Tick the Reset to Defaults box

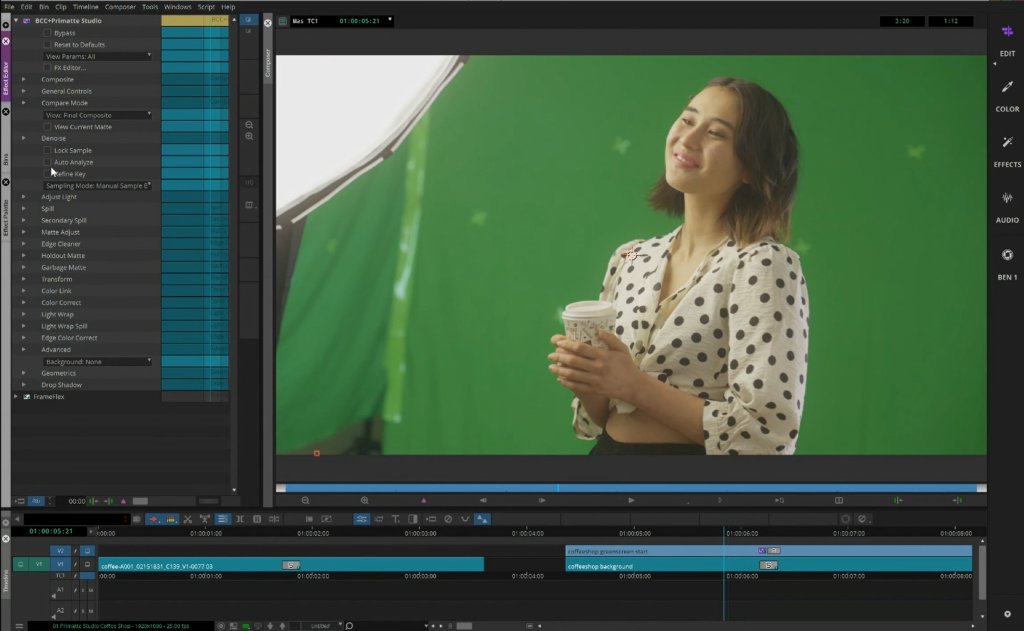(x=47, y=45)
